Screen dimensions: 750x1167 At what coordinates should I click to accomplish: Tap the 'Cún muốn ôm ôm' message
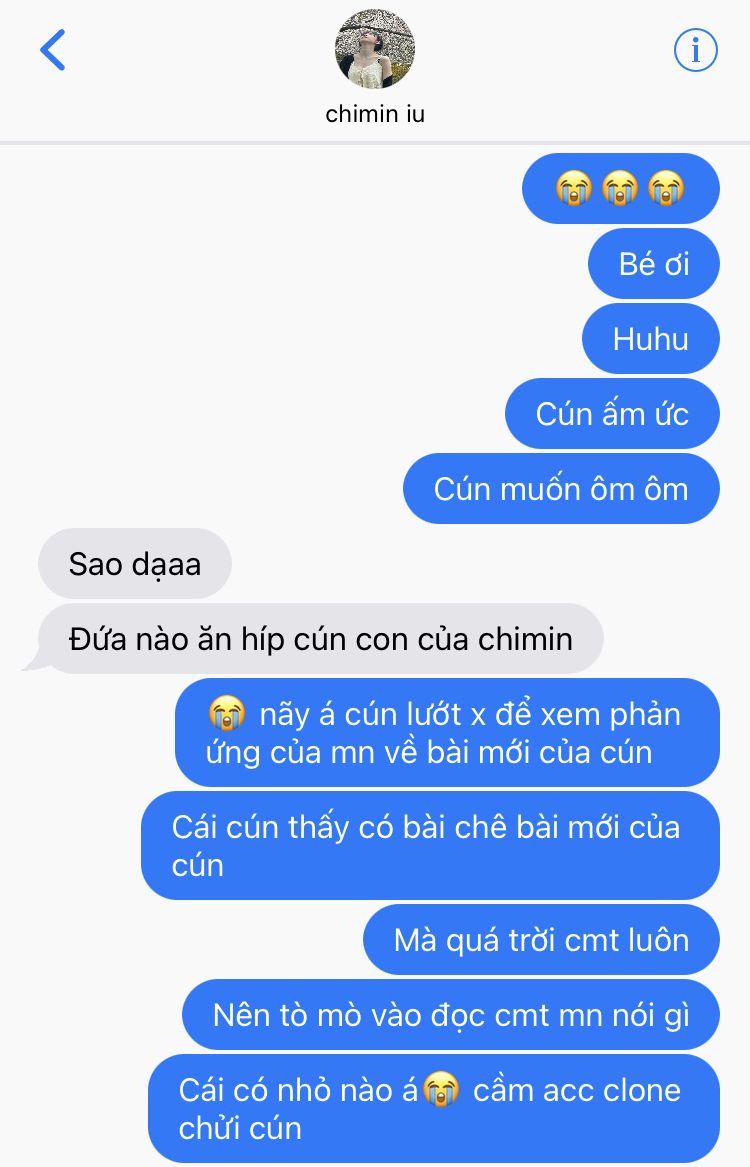(x=561, y=489)
